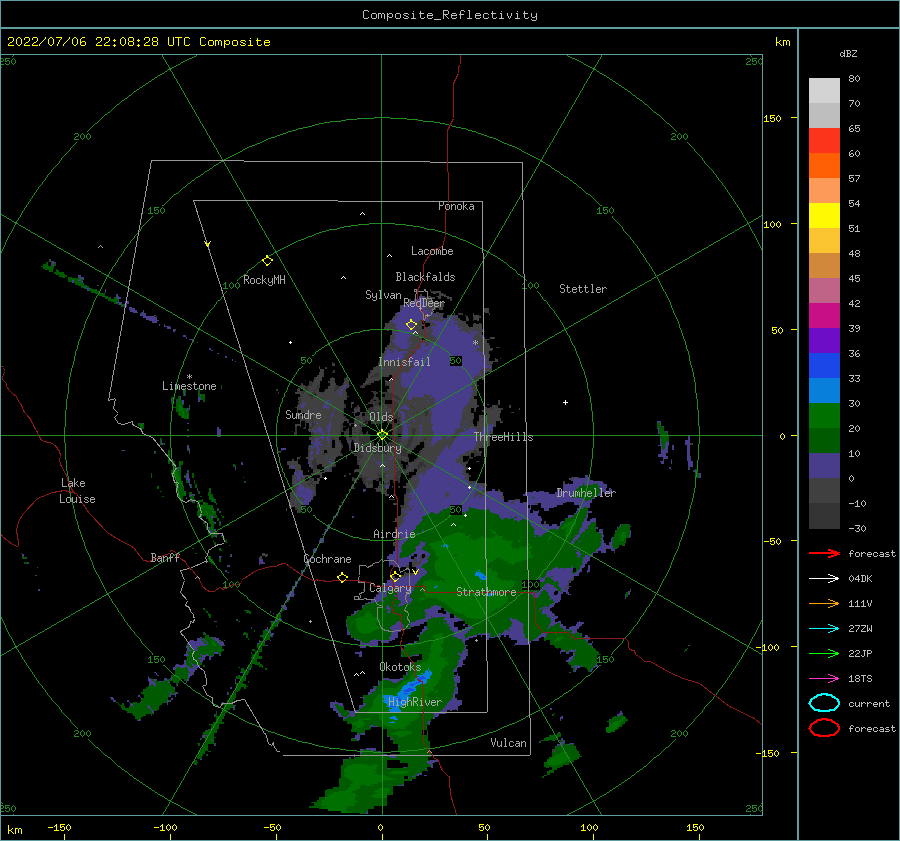Viewport: 900px width, 841px height.
Task: Click the yellow 51 dBZ color swatch
Action: tap(824, 215)
